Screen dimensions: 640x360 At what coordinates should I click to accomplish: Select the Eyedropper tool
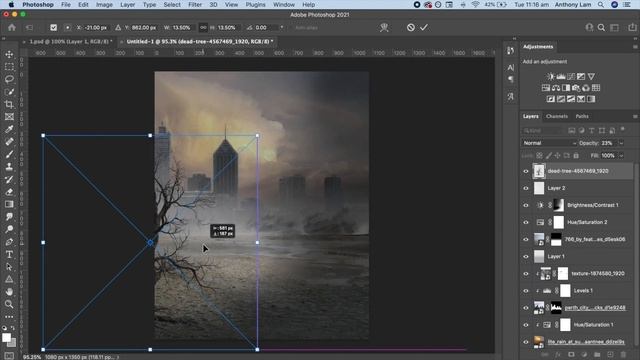(x=9, y=129)
